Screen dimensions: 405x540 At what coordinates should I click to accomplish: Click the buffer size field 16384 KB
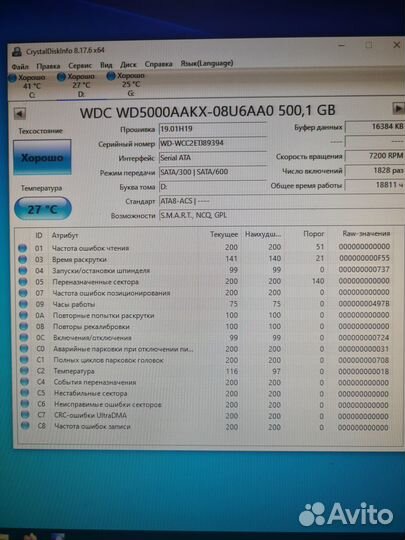[x=375, y=127]
